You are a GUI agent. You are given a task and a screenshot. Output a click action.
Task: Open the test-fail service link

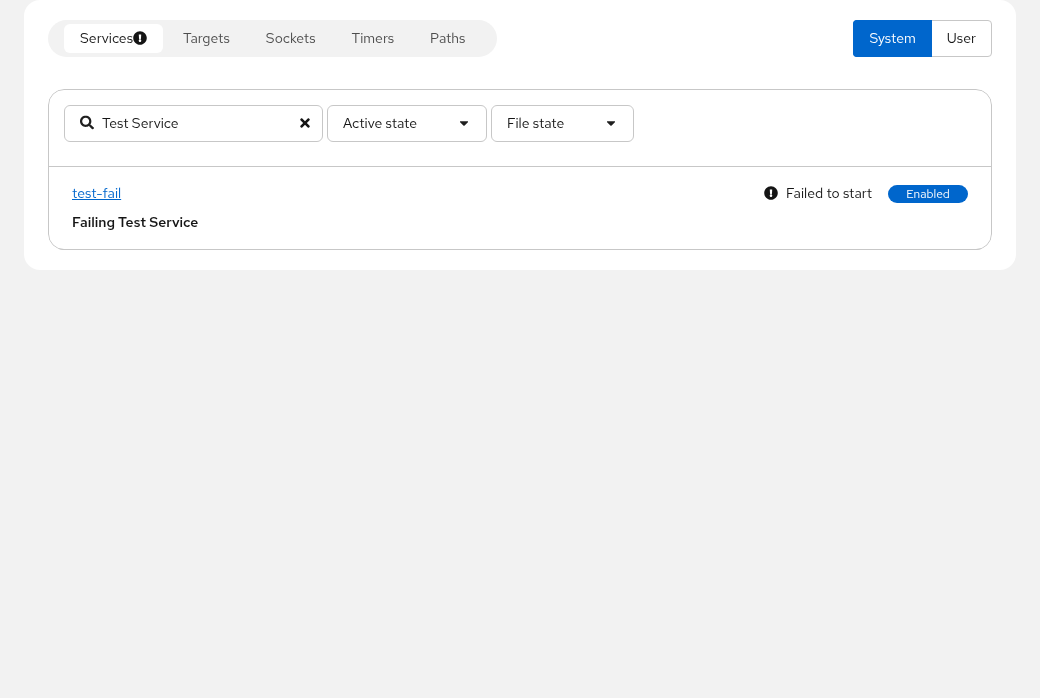(97, 193)
